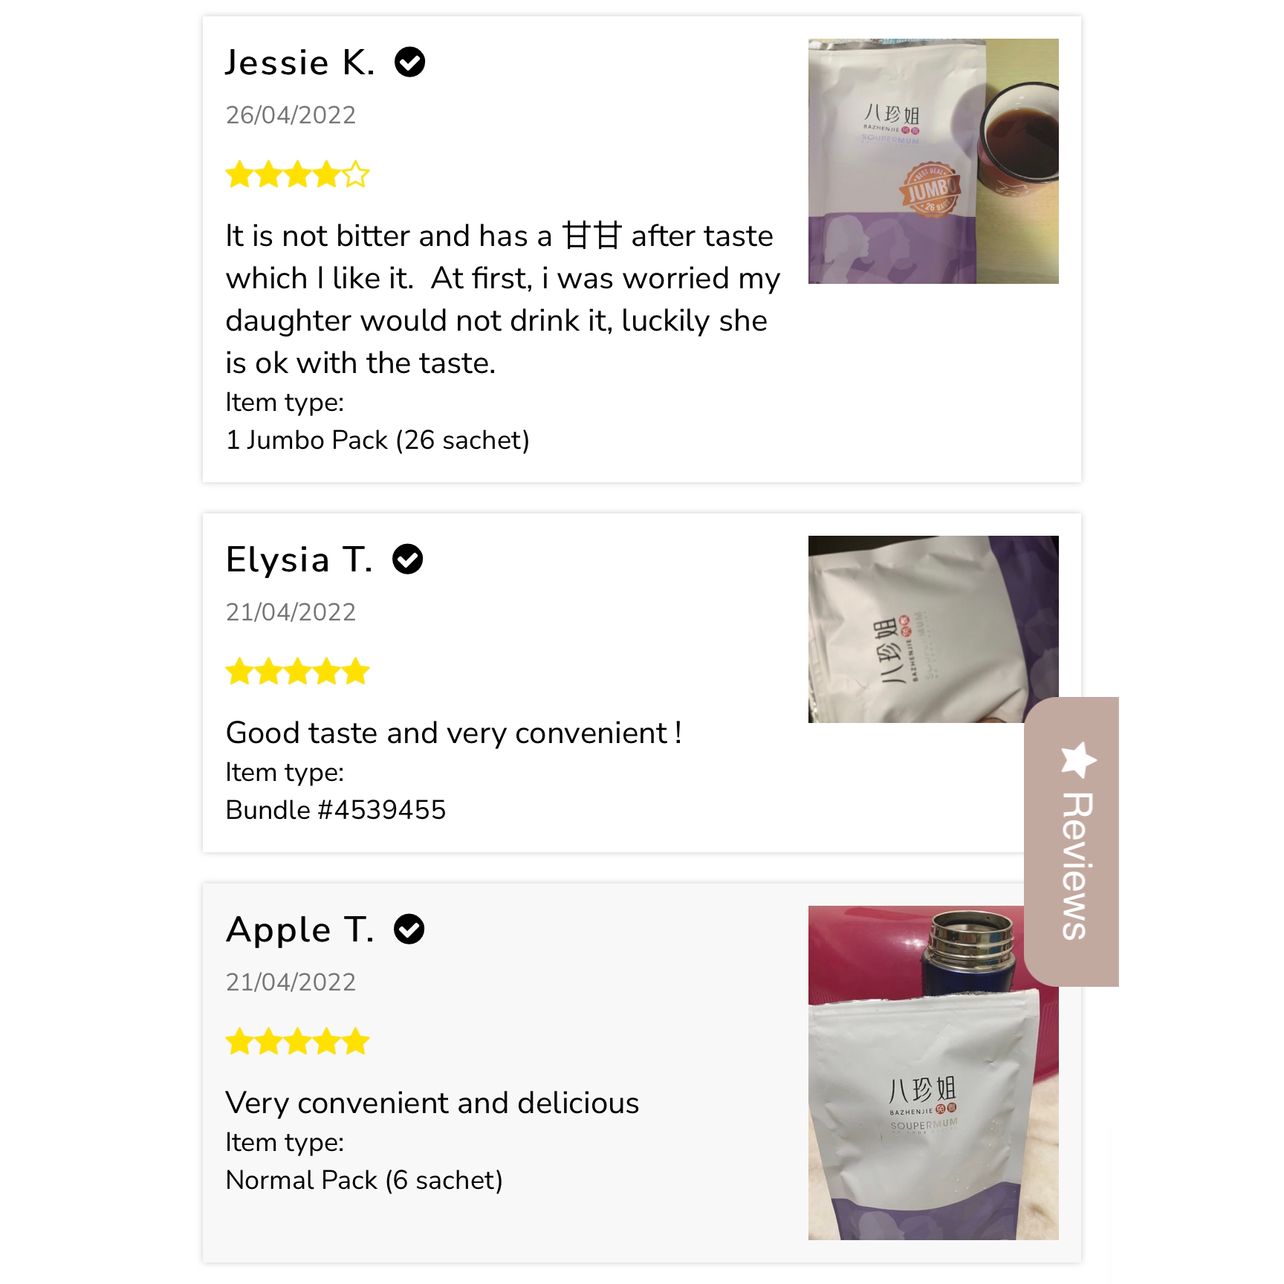The width and height of the screenshot is (1284, 1284).
Task: Open Jessie K.'s jumbo pack photo
Action: (933, 161)
